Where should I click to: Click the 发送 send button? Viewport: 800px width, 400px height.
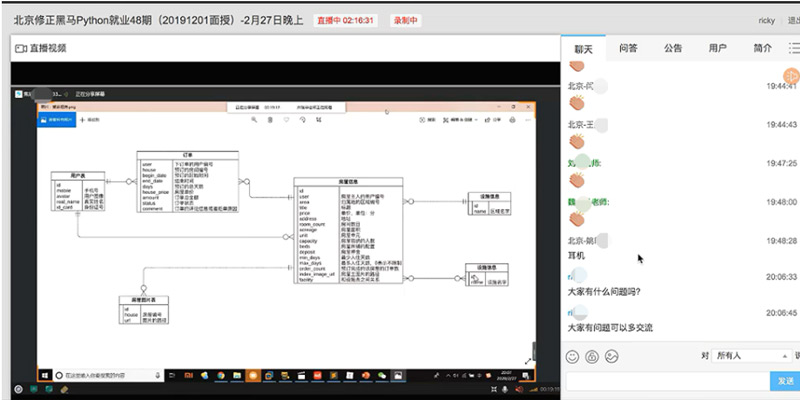point(783,381)
